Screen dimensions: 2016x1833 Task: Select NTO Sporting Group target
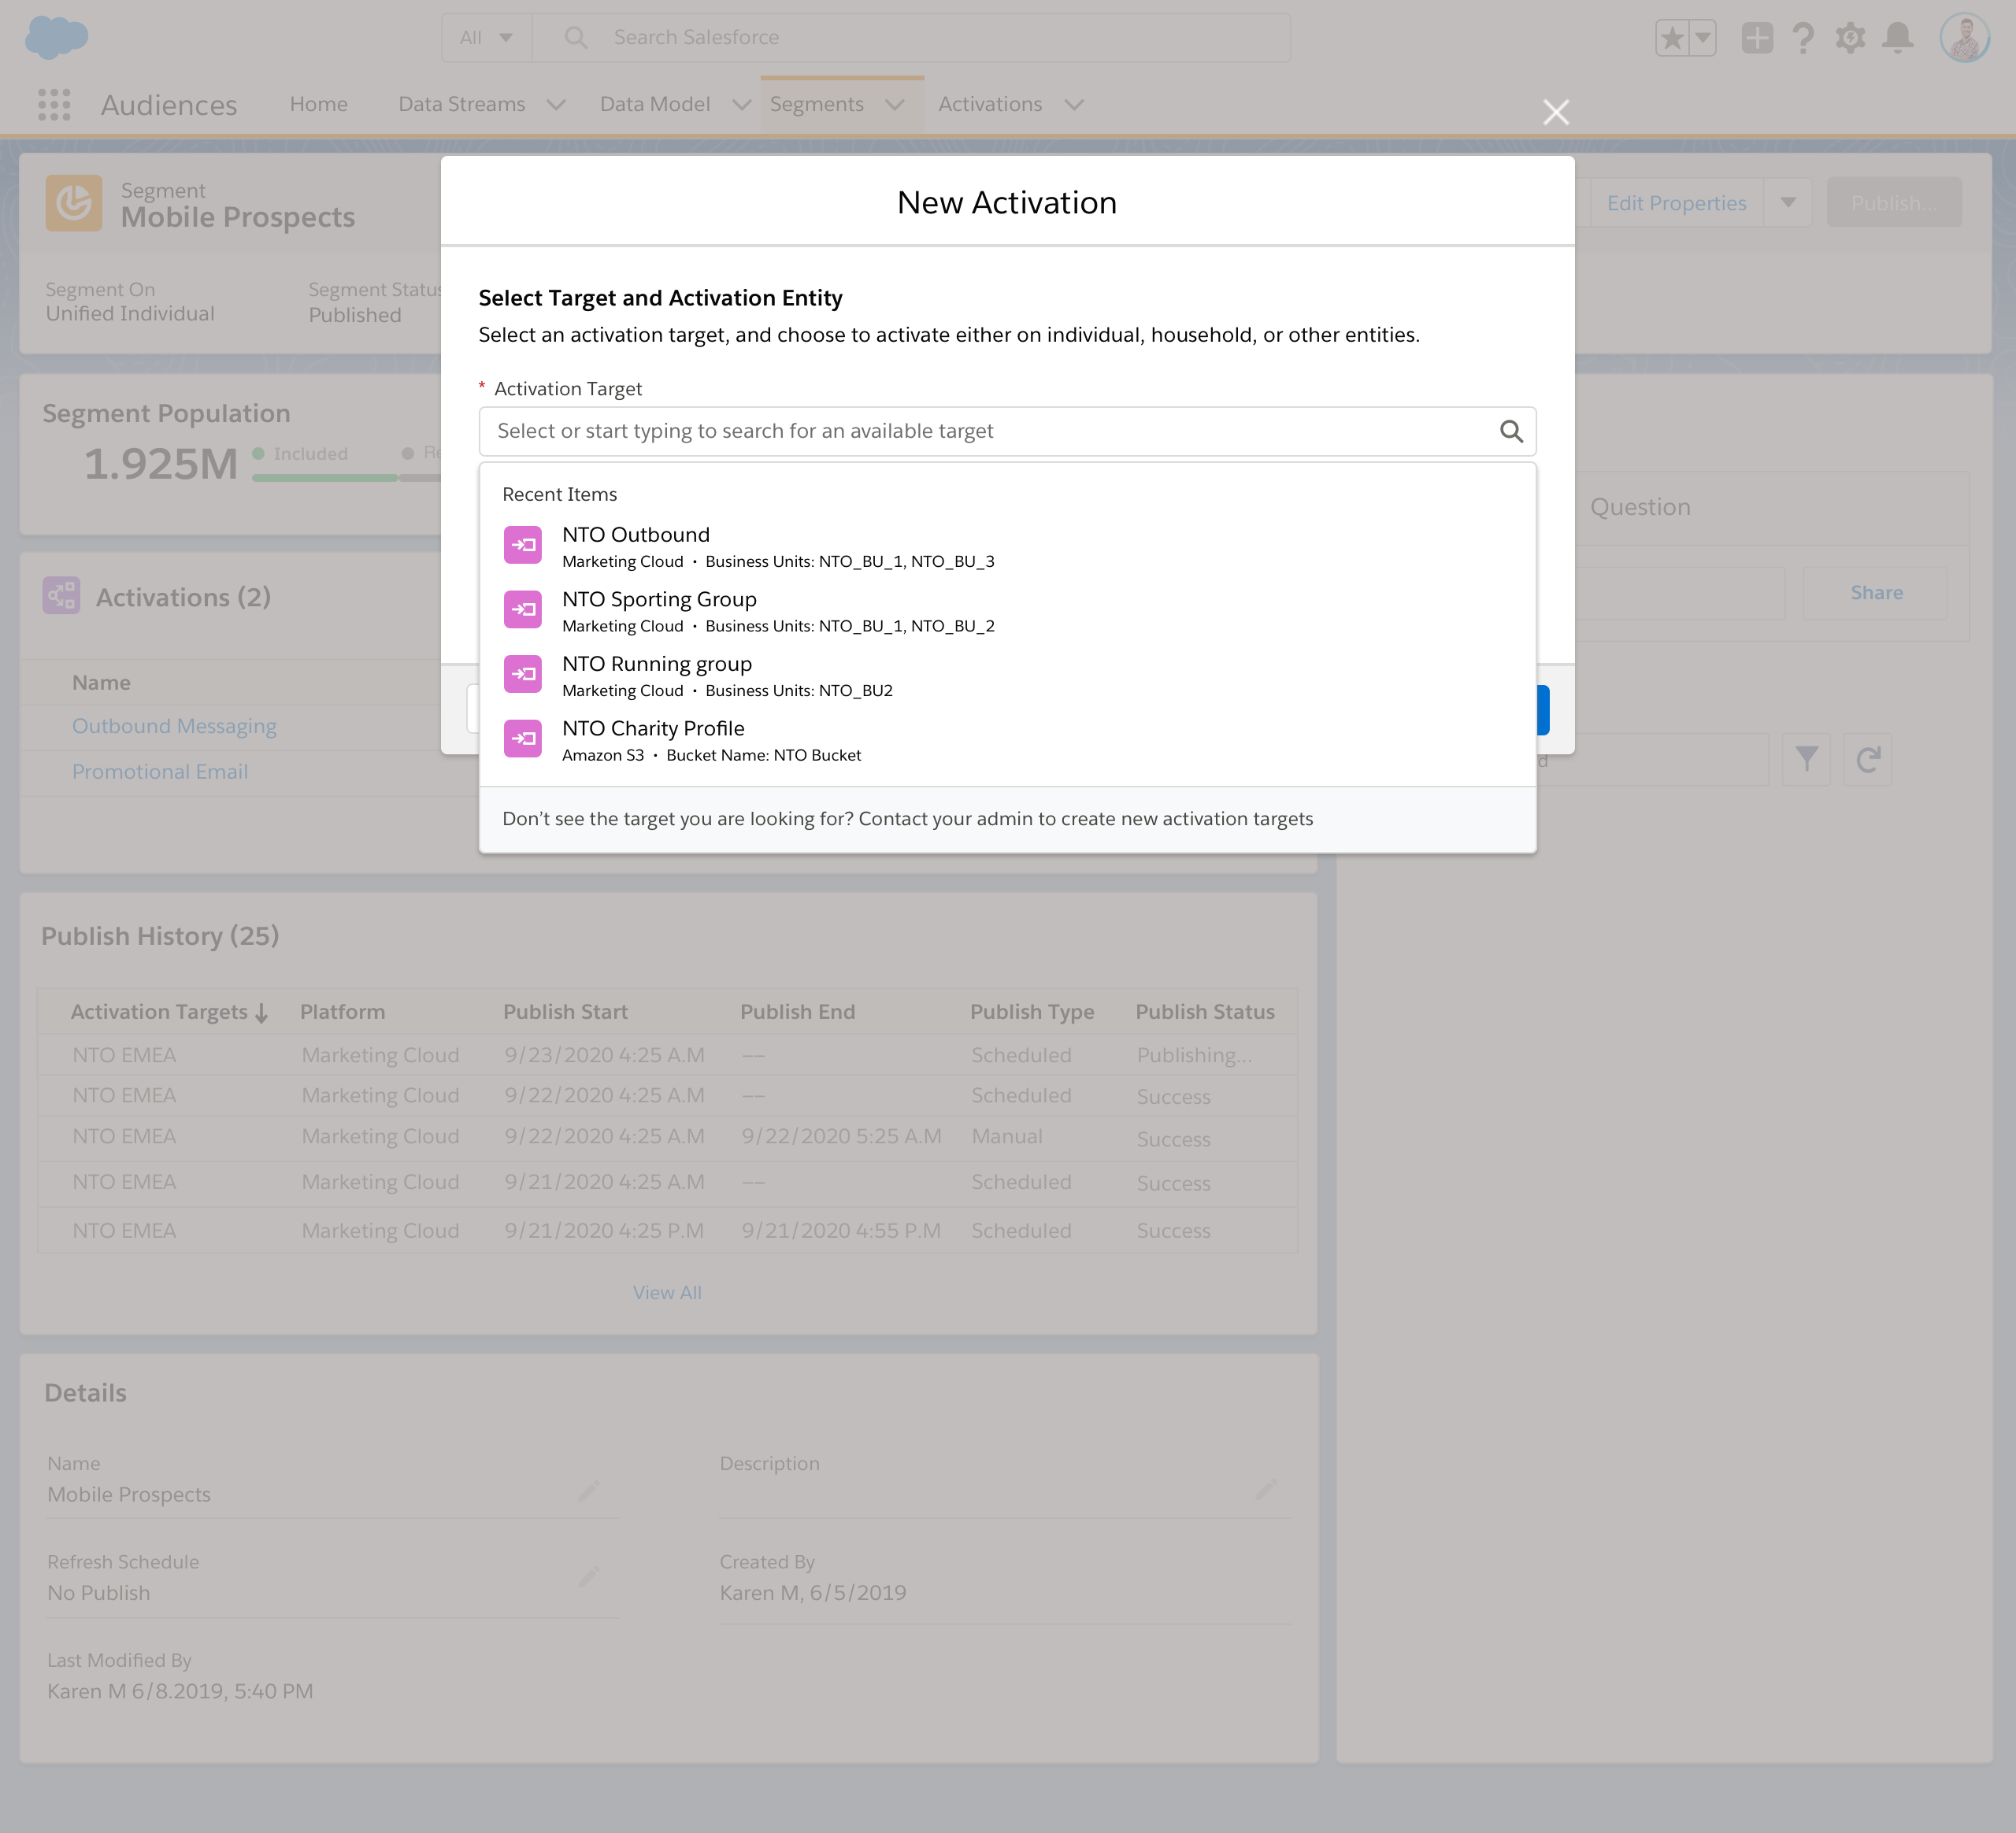[x=660, y=599]
